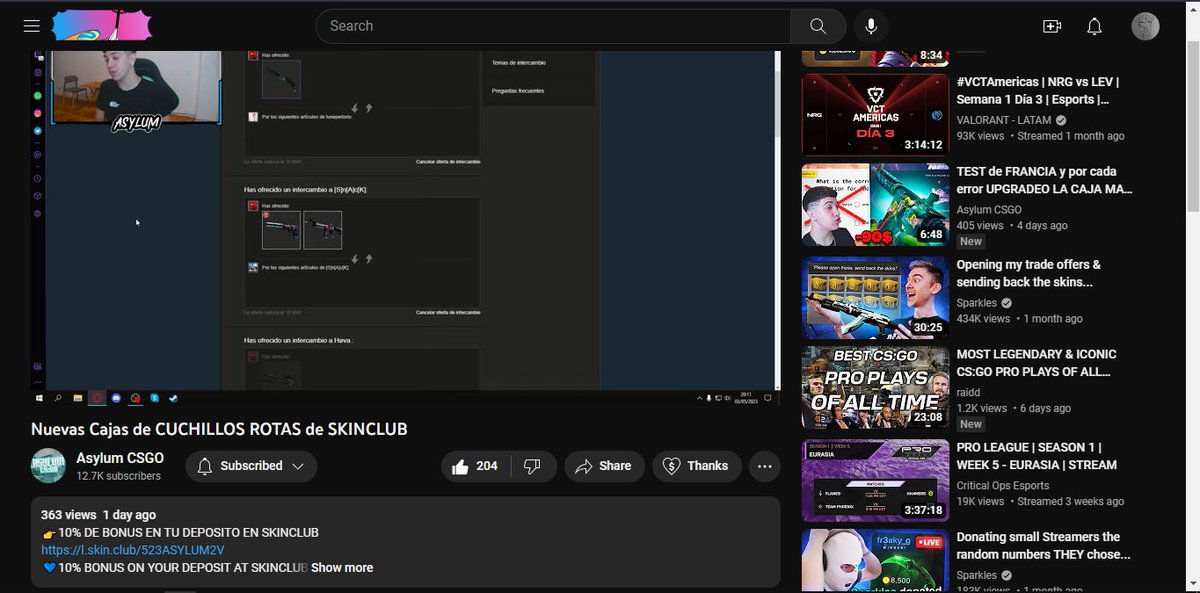Expand description with Show more
1200x593 pixels.
[x=342, y=568]
